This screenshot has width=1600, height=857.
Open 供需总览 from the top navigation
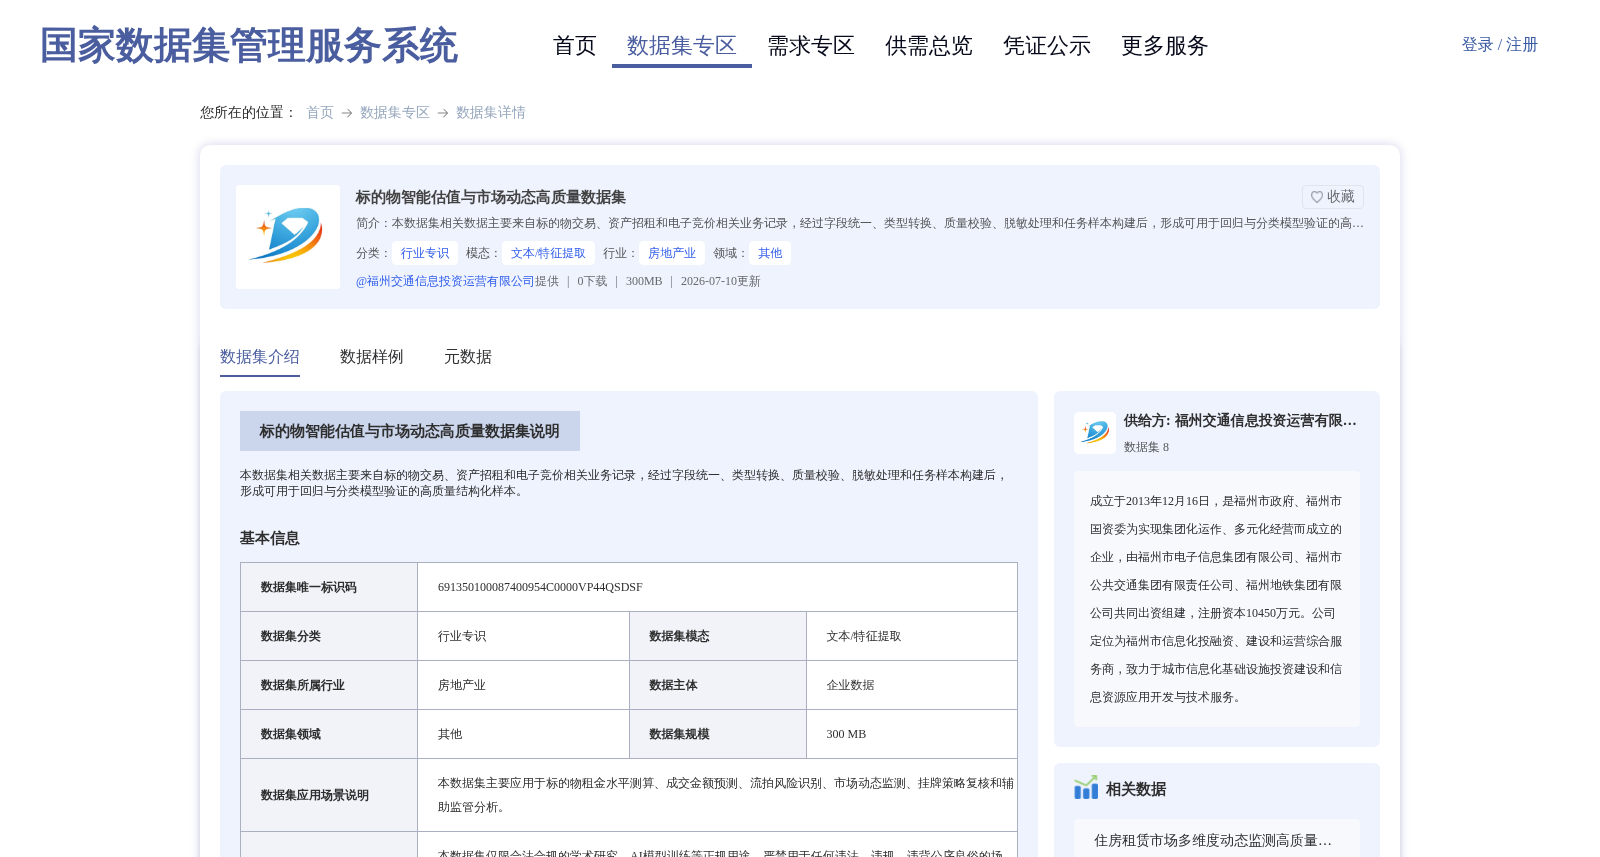(929, 46)
